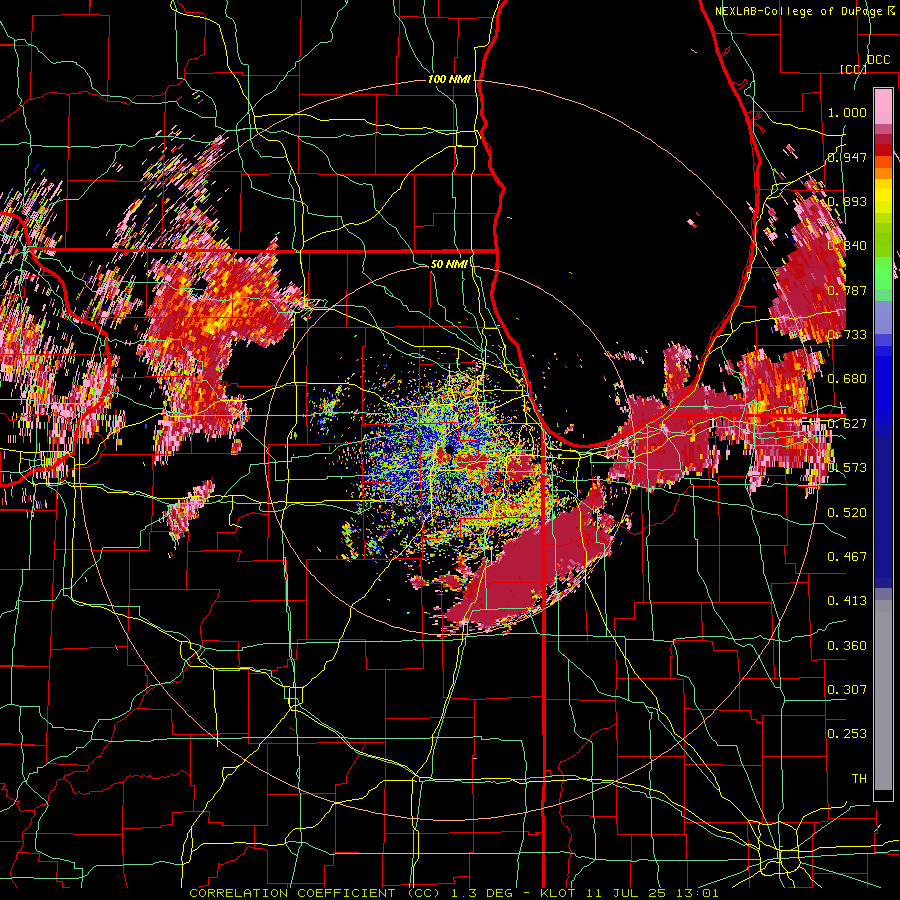Screen dimensions: 900x900
Task: Click the 0.680 legend value
Action: click(847, 379)
